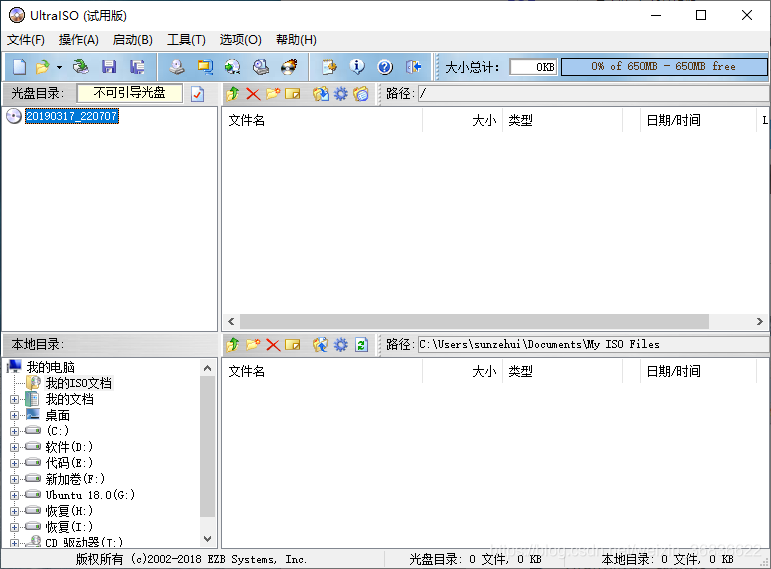
Task: Click the 650MB capacity usage bar
Action: click(664, 67)
